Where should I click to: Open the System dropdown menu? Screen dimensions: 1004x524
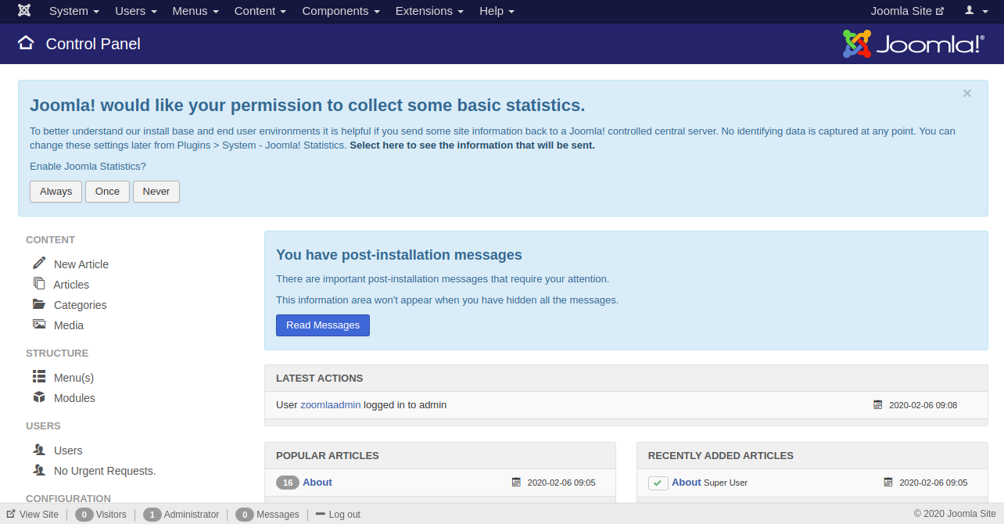(x=74, y=11)
